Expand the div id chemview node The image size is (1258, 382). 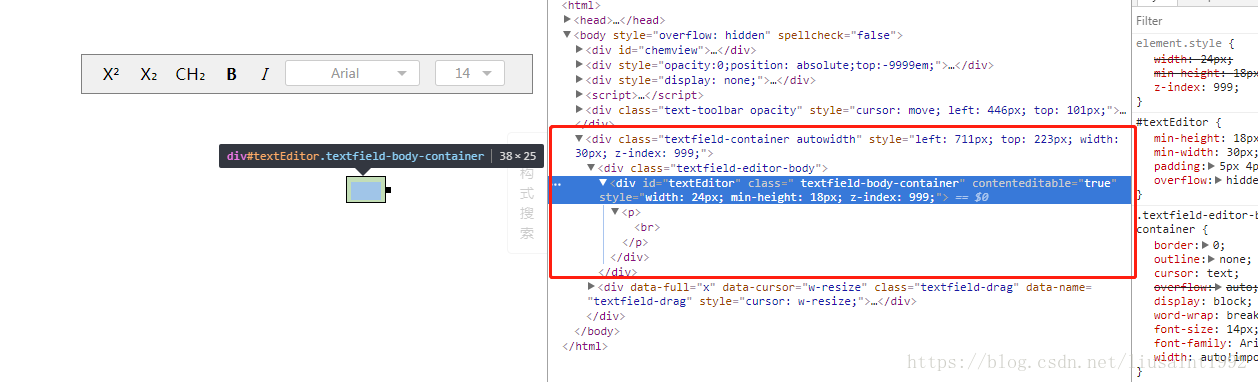(580, 50)
